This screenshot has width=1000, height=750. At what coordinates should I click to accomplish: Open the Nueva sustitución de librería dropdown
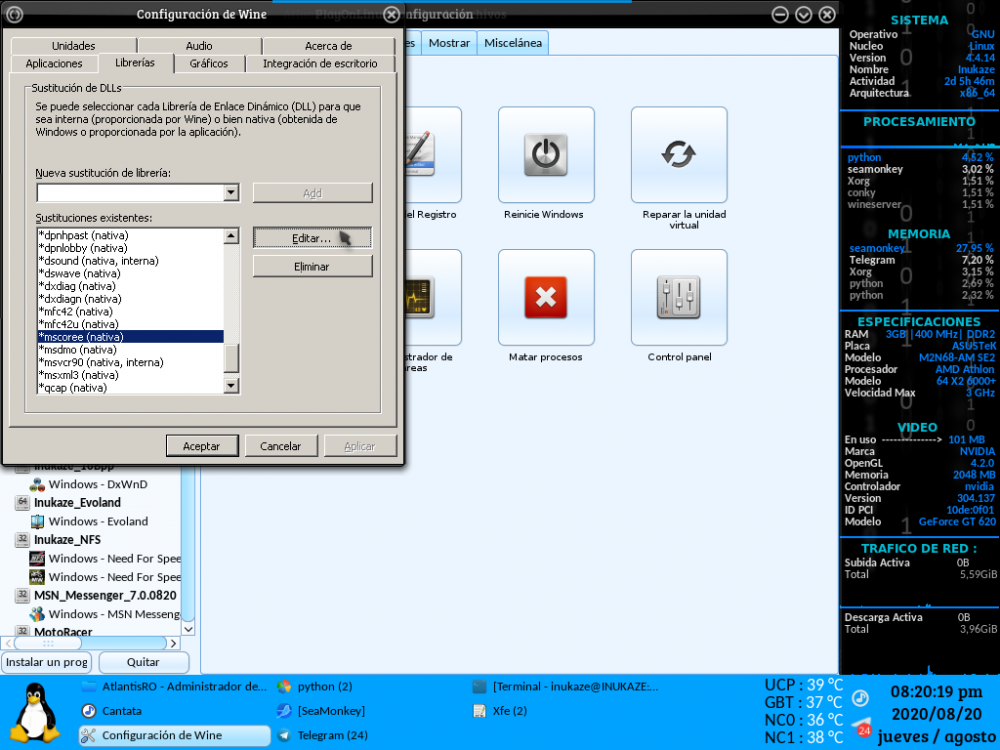(231, 193)
